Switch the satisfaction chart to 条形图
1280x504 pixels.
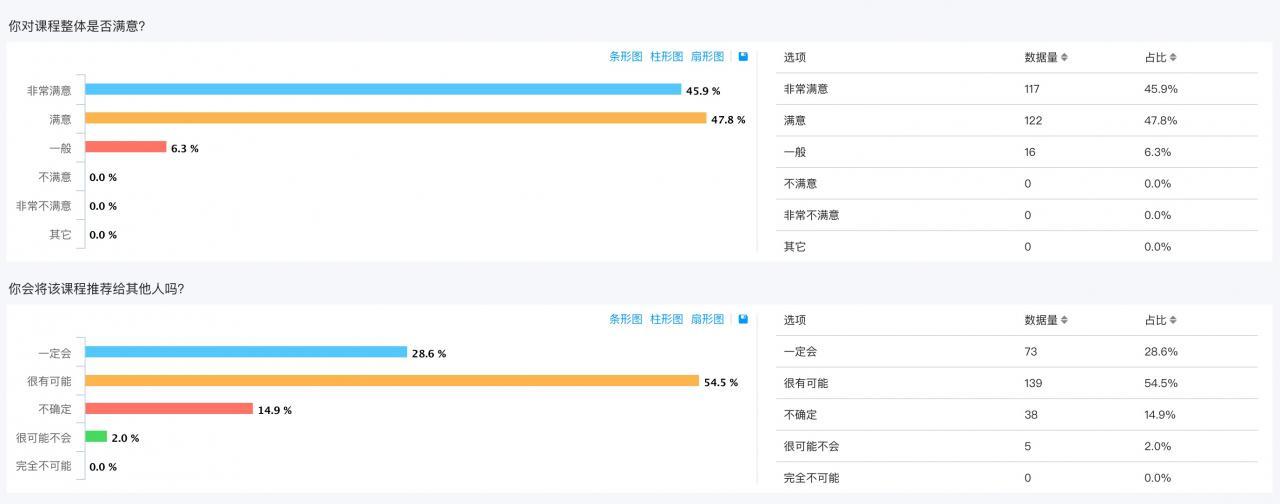click(x=626, y=57)
